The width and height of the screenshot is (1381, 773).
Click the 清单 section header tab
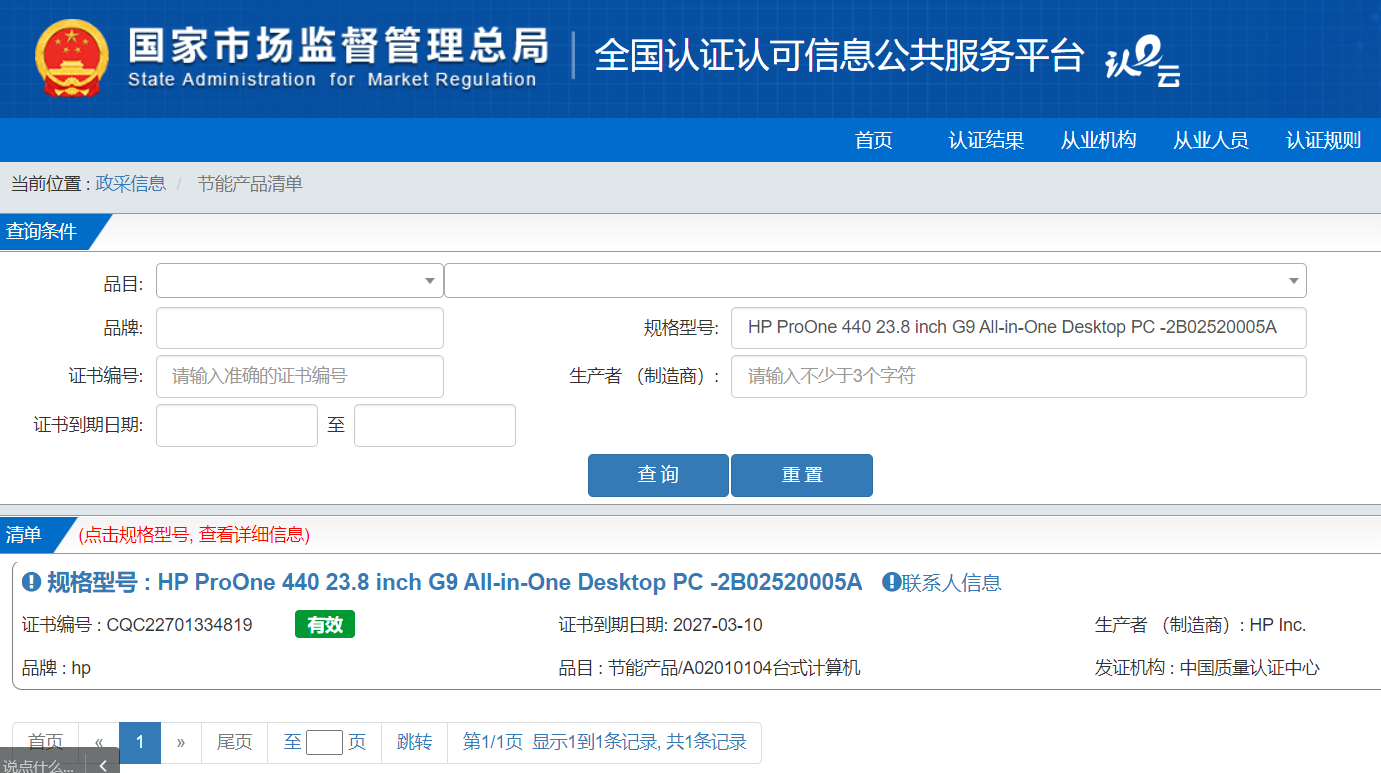30,535
